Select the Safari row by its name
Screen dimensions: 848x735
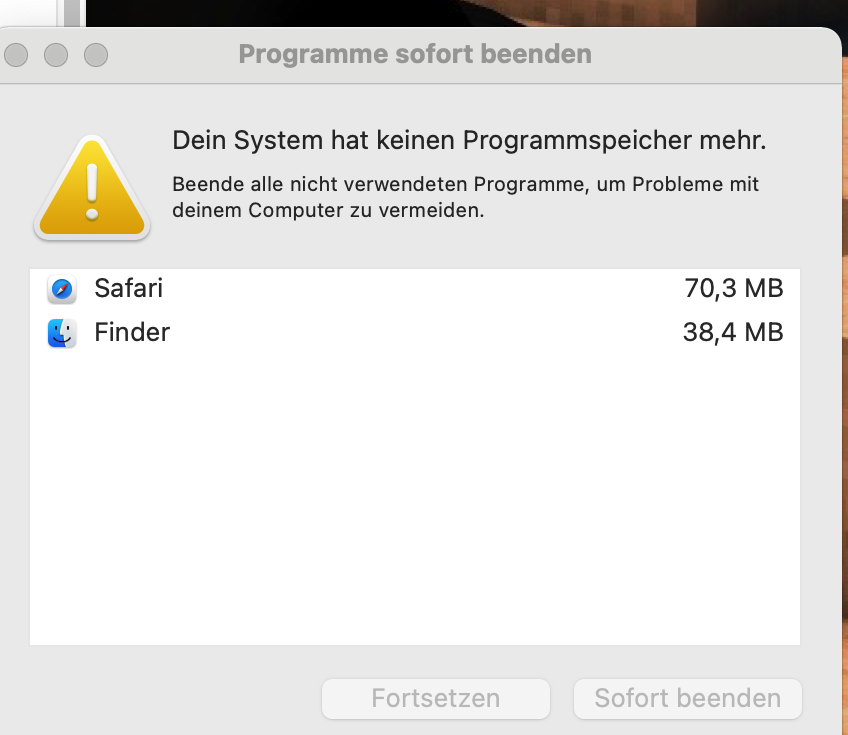(128, 289)
